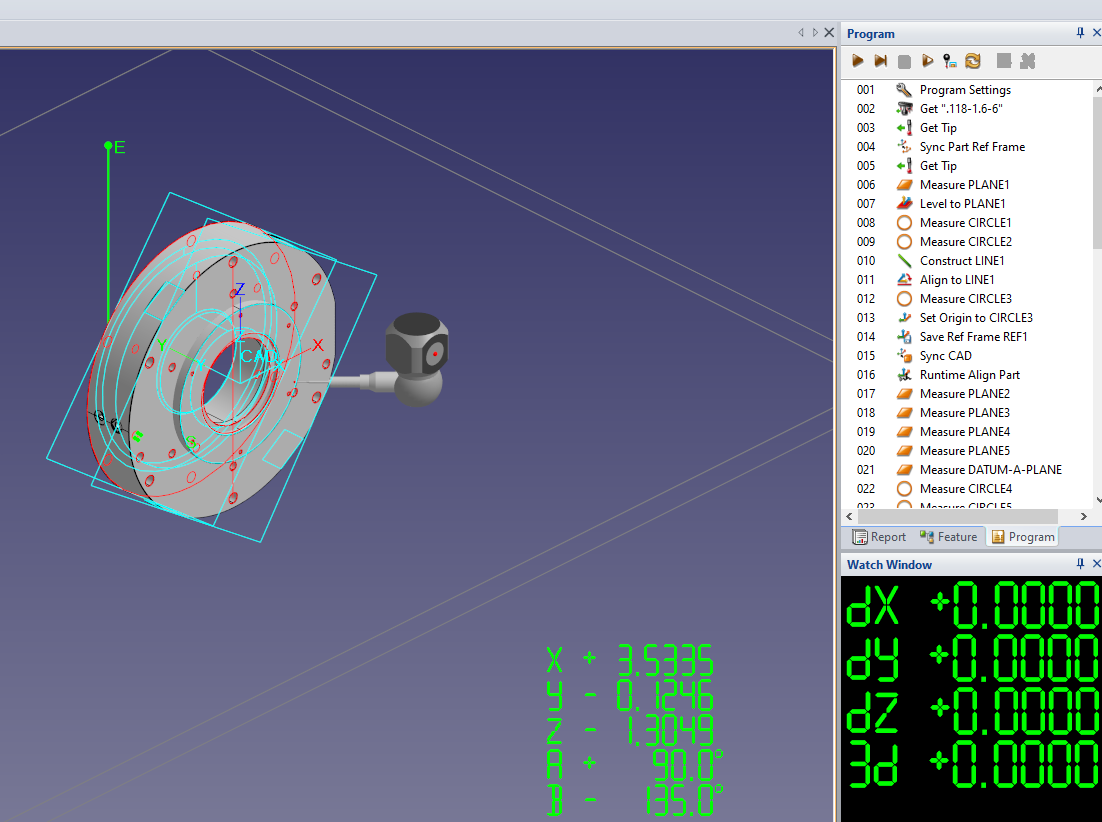This screenshot has height=822, width=1102.
Task: Click the gray stop program button
Action: click(904, 62)
